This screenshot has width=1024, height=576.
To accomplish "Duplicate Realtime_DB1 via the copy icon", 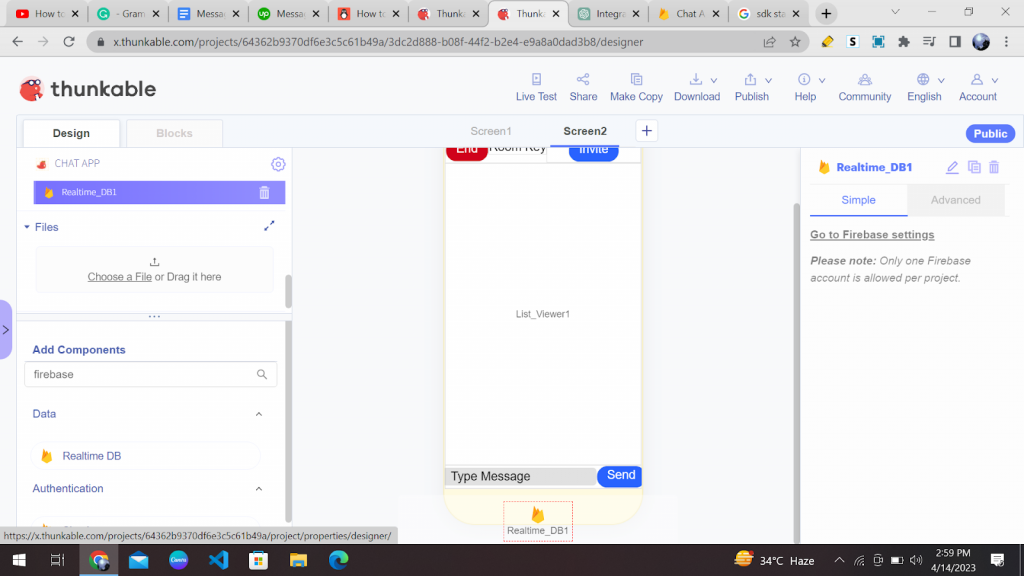I will click(973, 167).
